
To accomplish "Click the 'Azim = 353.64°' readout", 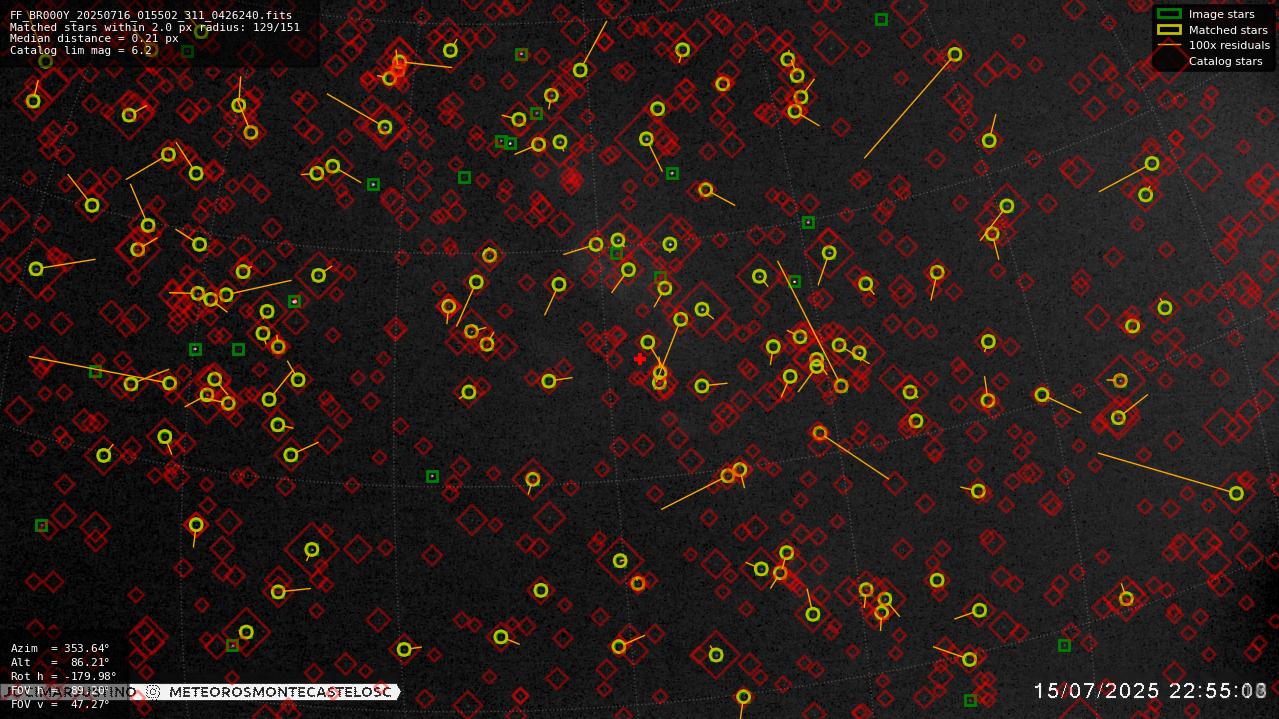I will [60, 648].
